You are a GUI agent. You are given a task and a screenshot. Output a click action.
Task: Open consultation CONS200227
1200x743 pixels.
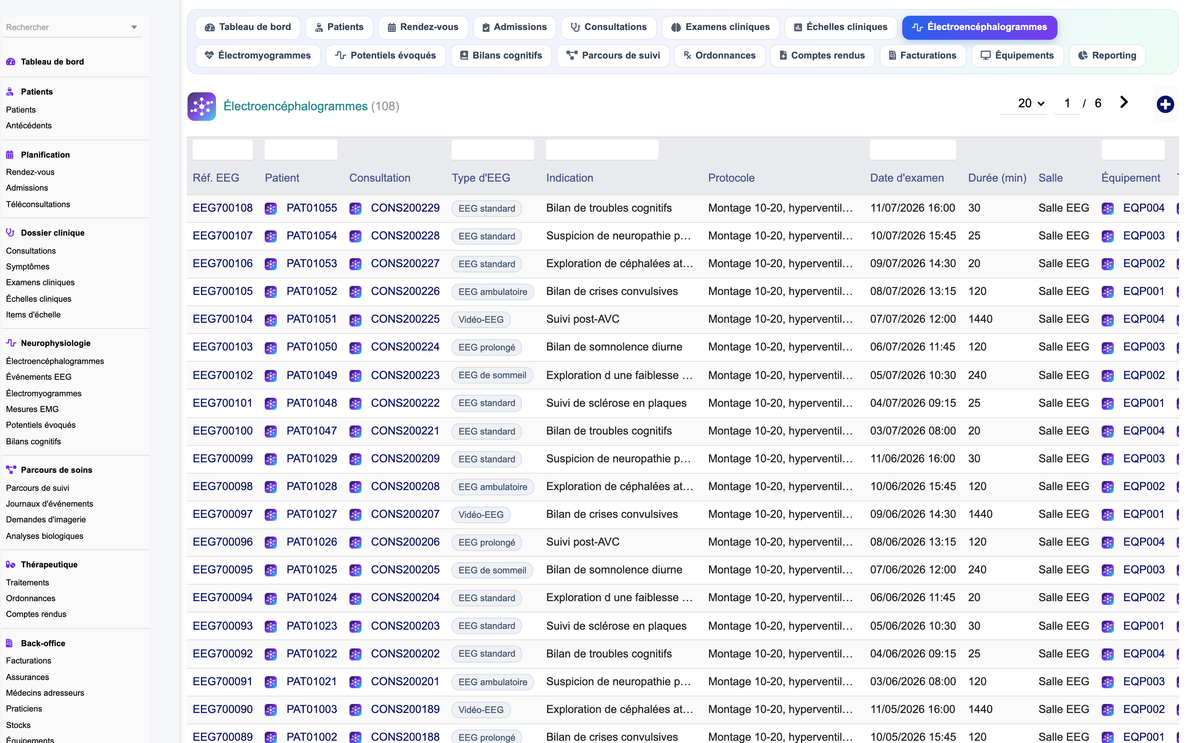tap(405, 264)
